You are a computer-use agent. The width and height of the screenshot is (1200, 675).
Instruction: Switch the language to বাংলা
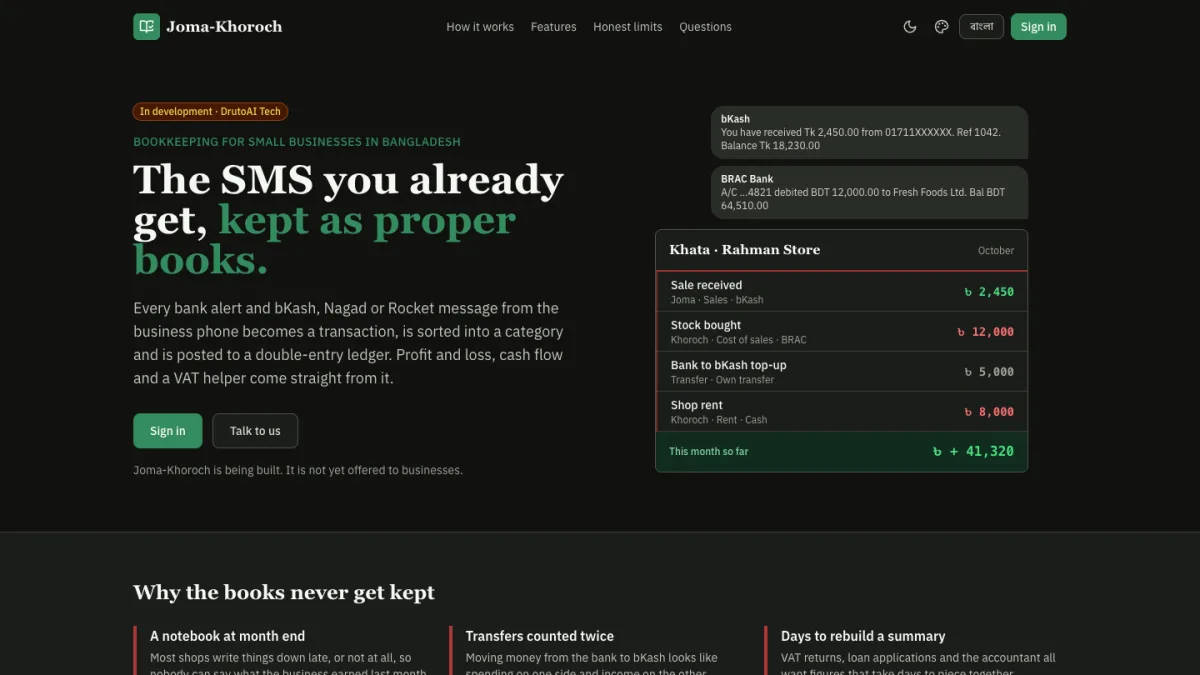pos(981,27)
